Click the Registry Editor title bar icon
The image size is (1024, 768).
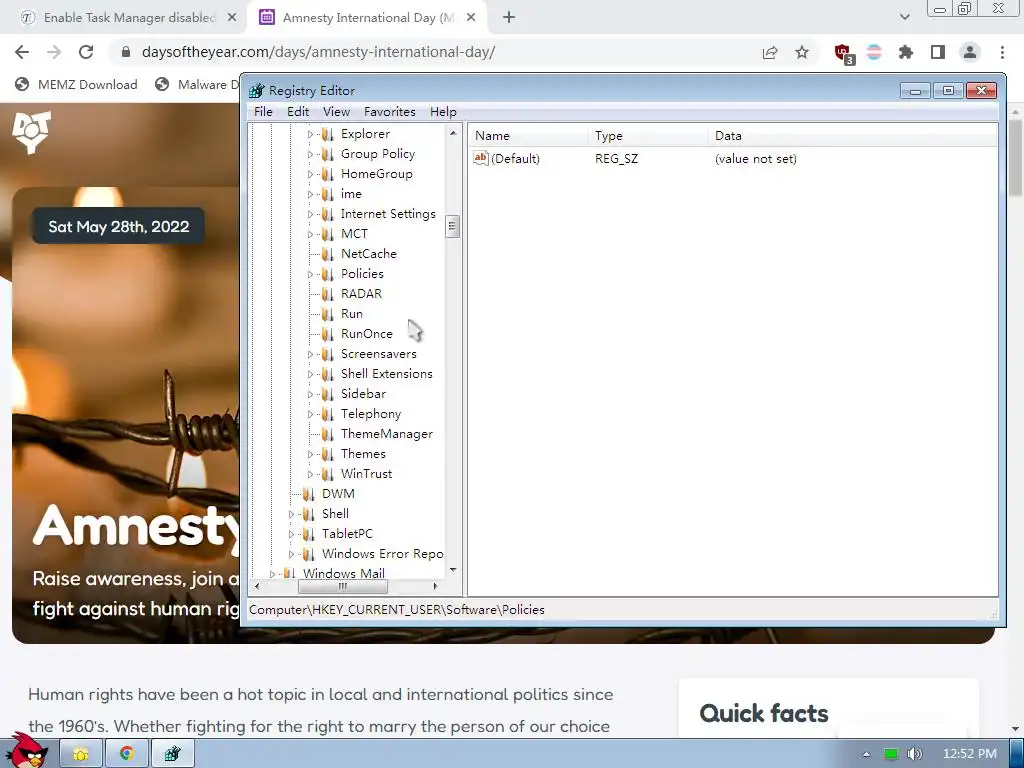click(x=257, y=91)
